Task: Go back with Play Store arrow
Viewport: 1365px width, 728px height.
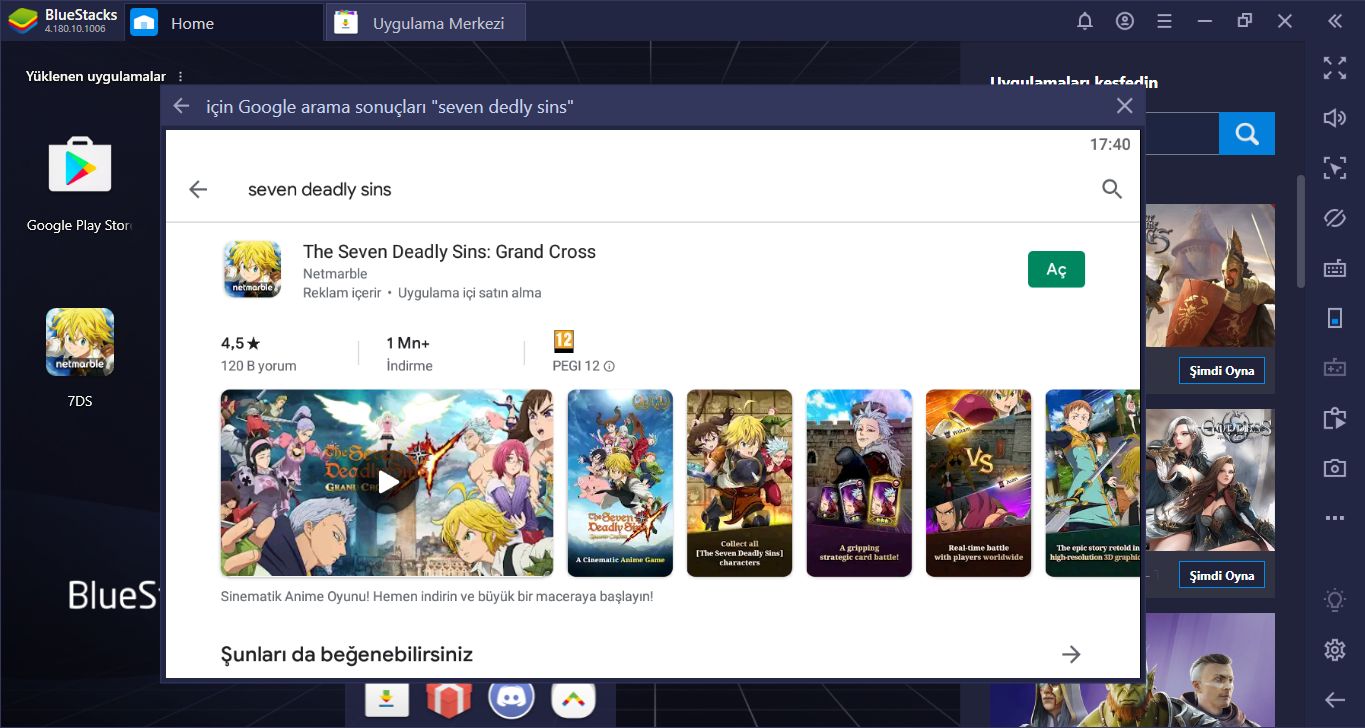Action: point(198,189)
